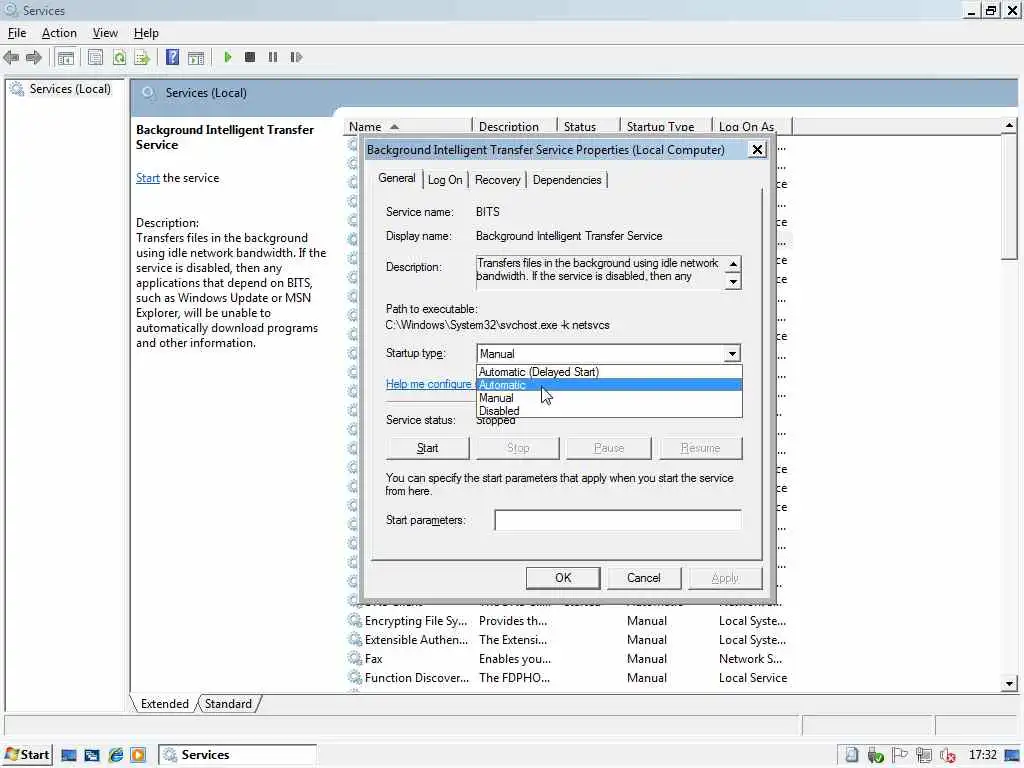Click the OK button
Viewport: 1024px width, 768px height.
click(x=563, y=578)
